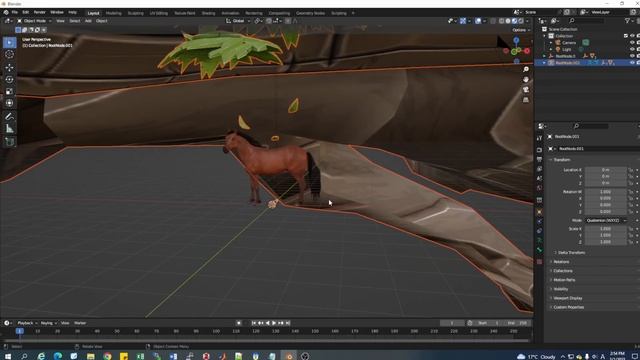Switch to the Modeling workspace tab
The image size is (640, 360).
tap(113, 13)
